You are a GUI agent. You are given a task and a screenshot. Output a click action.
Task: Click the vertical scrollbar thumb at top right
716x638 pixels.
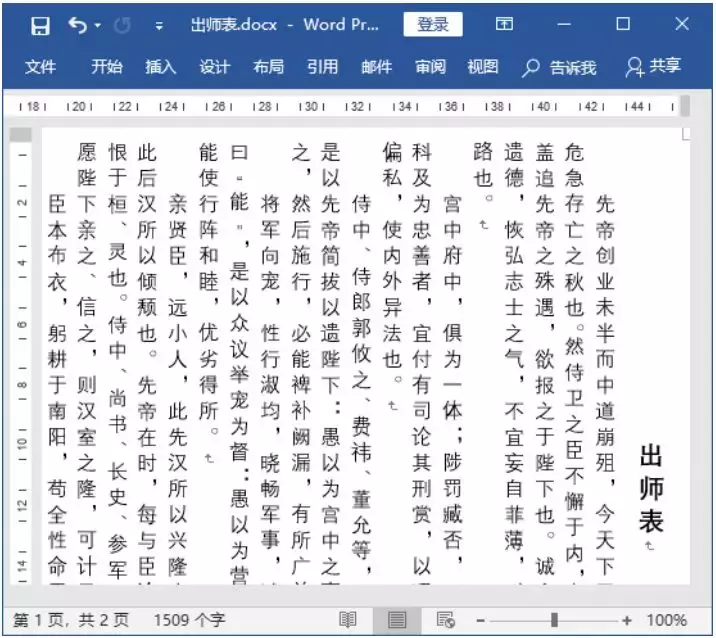coord(684,105)
